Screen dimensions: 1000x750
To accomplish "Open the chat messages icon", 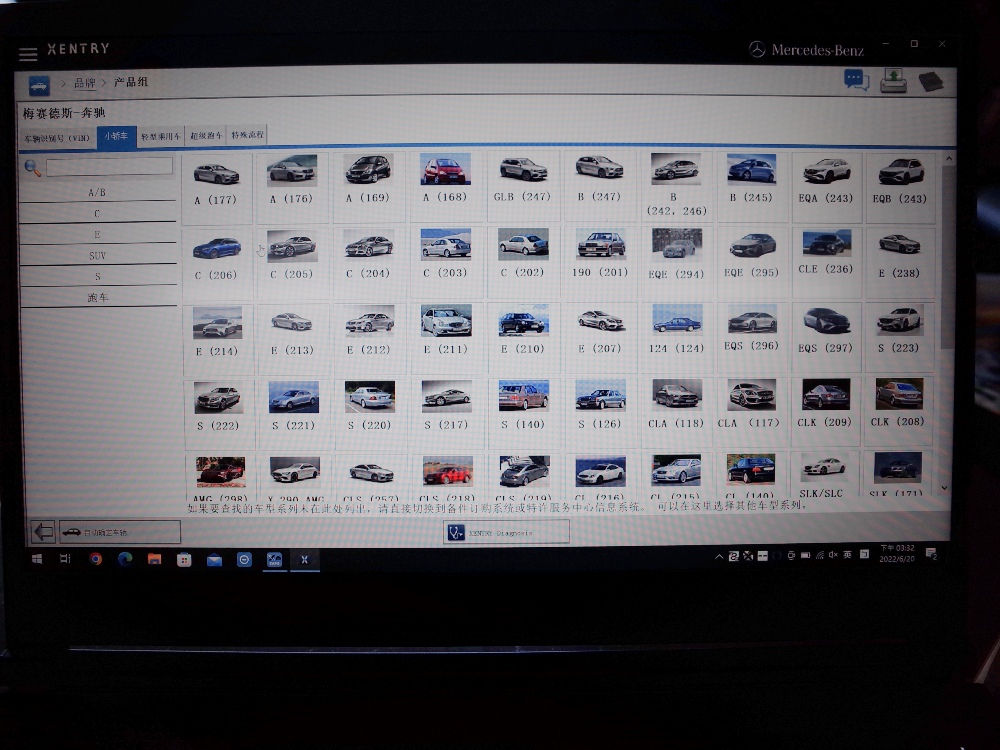I will click(x=856, y=80).
